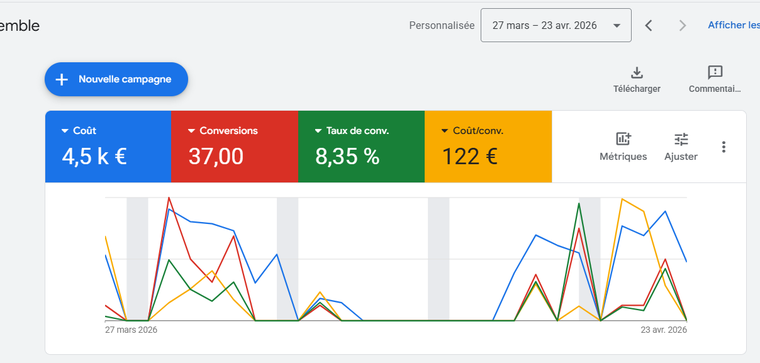This screenshot has height=363, width=760.
Task: Open the Commentaires feedback icon
Action: pos(715,73)
